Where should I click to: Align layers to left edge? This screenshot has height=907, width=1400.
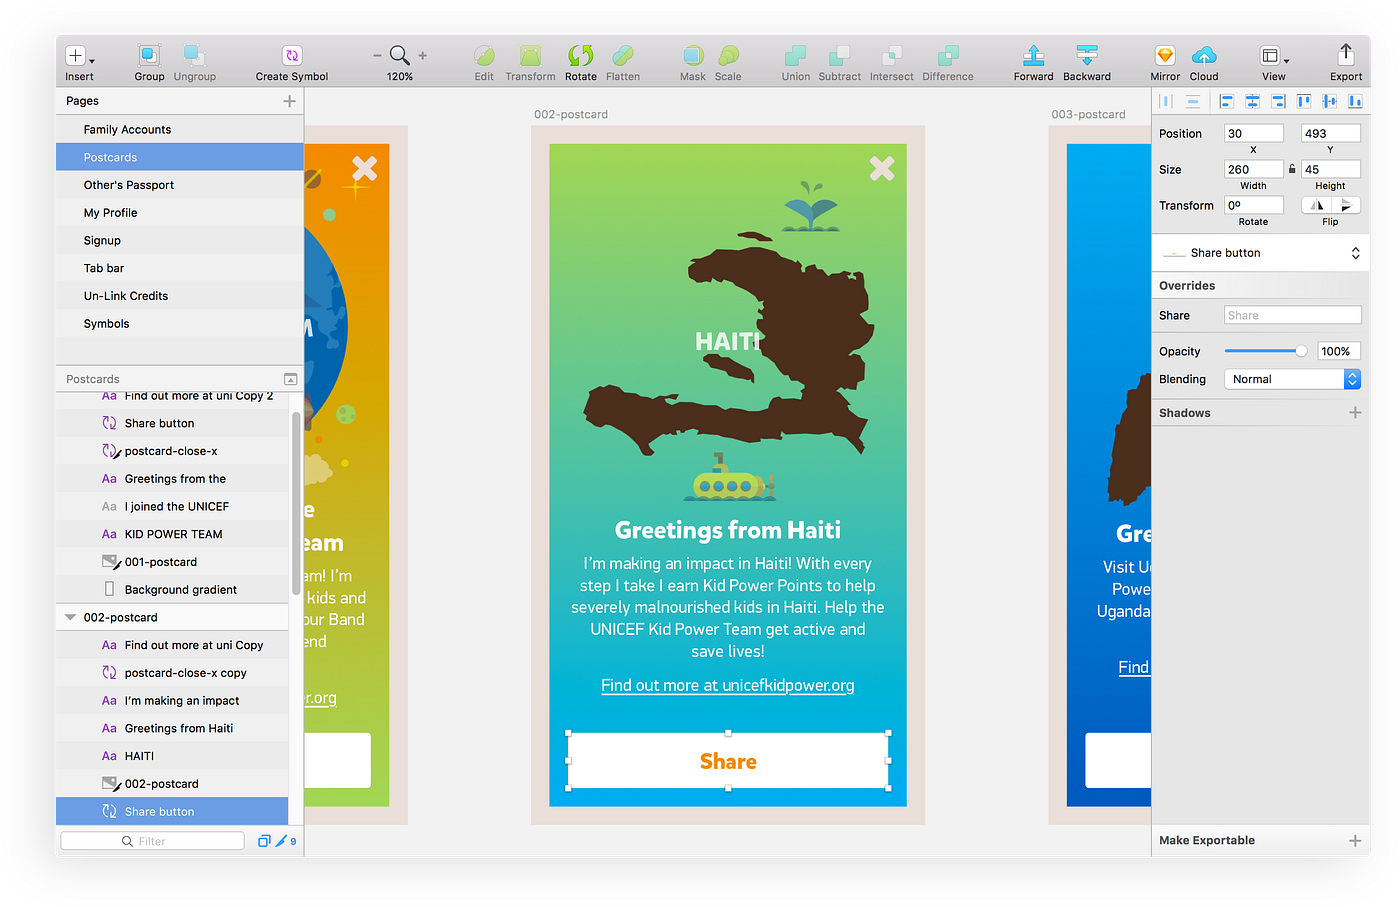click(1226, 101)
